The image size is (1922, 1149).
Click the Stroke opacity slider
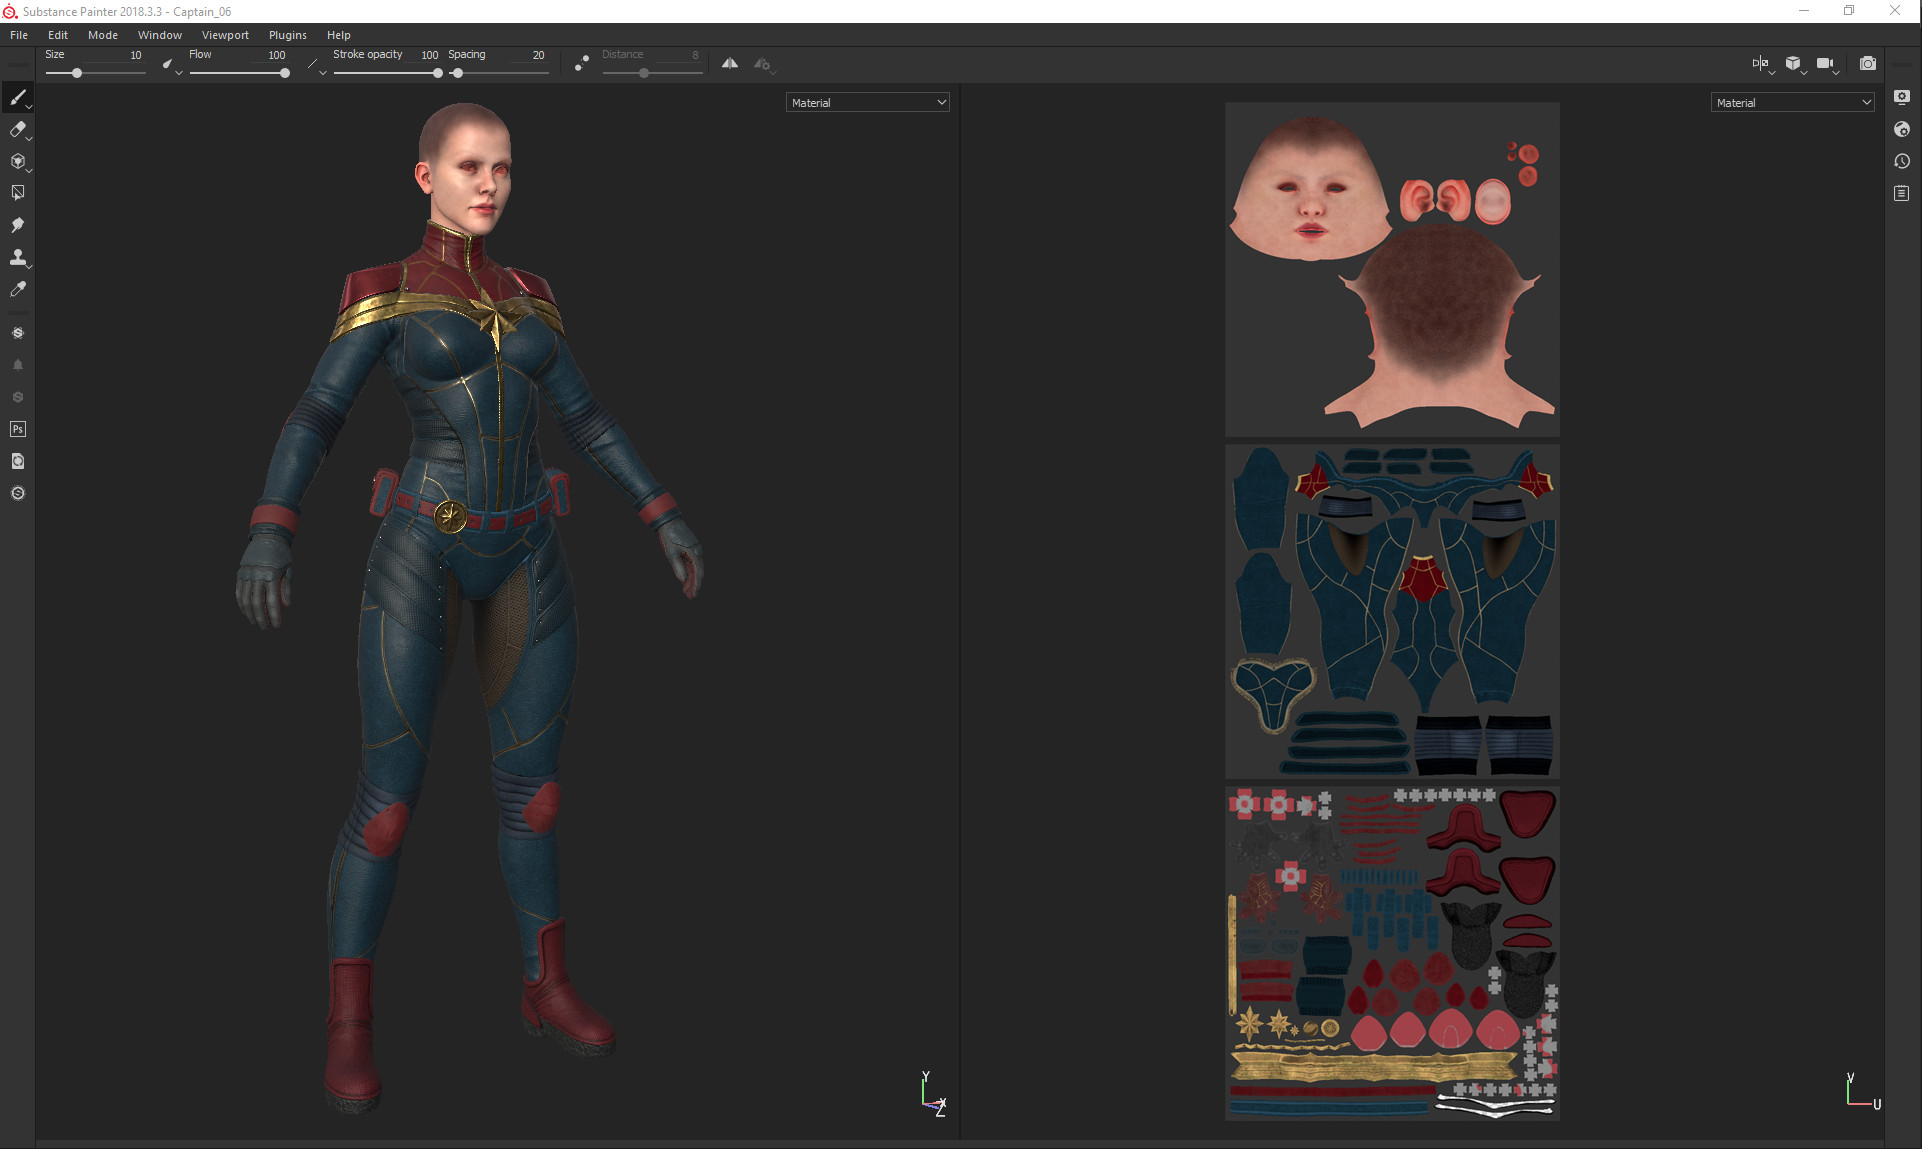pos(388,73)
